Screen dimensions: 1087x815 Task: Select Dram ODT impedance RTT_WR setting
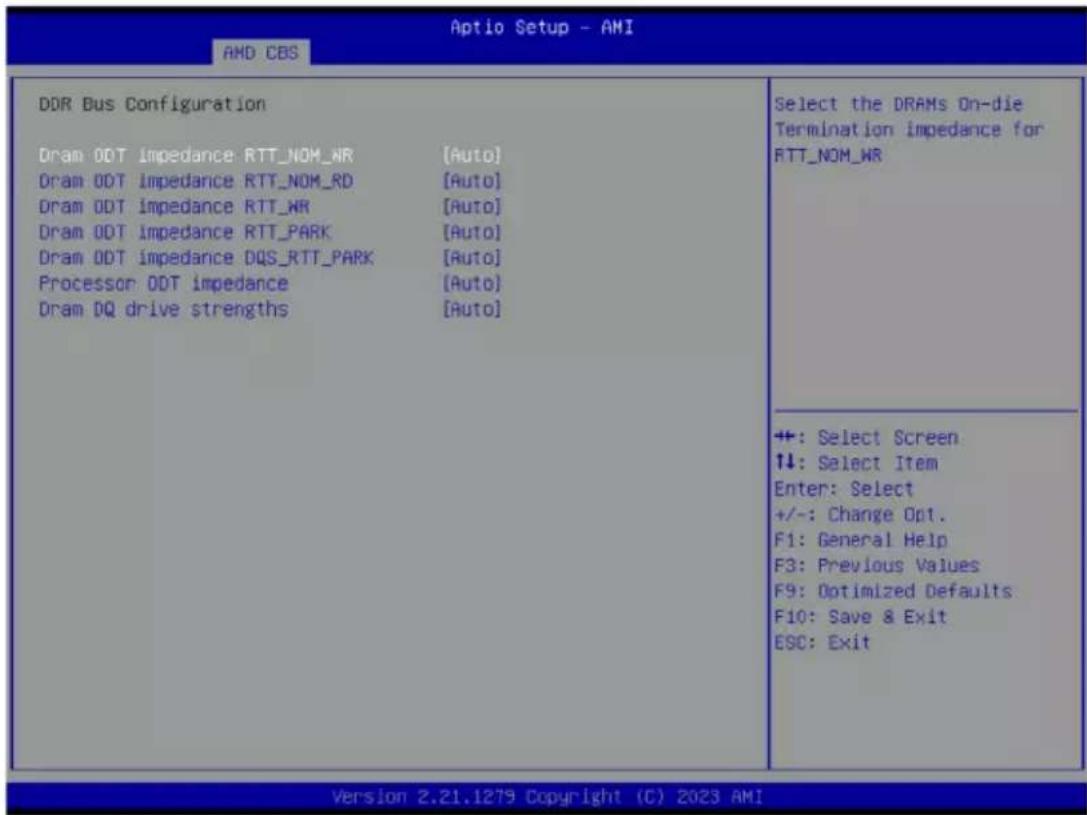pyautogui.click(x=174, y=207)
